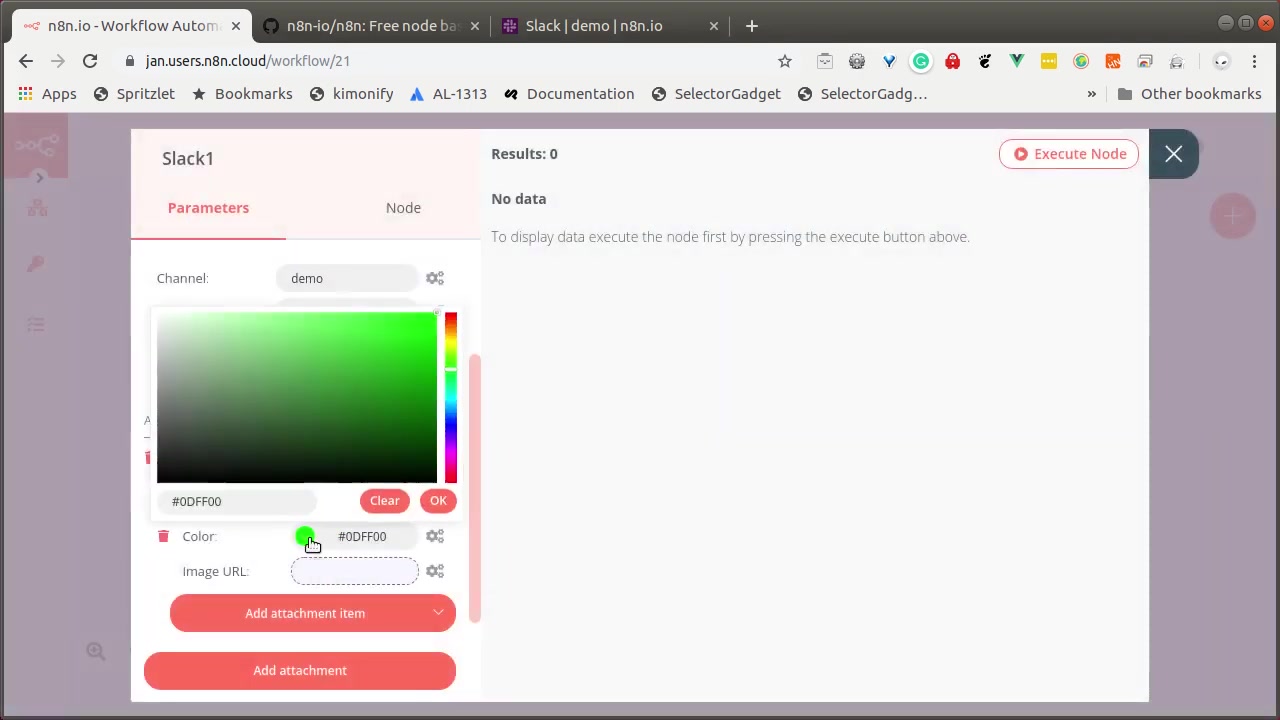Open the kimonify bookmark
Viewport: 1280px width, 720px height.
tap(351, 94)
